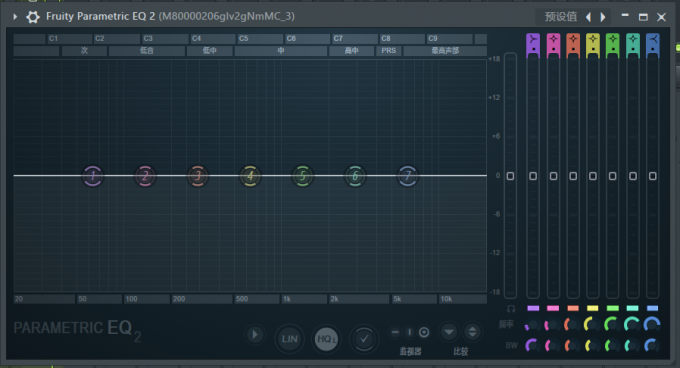Click the teal band 6 gain slider handle

(x=633, y=176)
